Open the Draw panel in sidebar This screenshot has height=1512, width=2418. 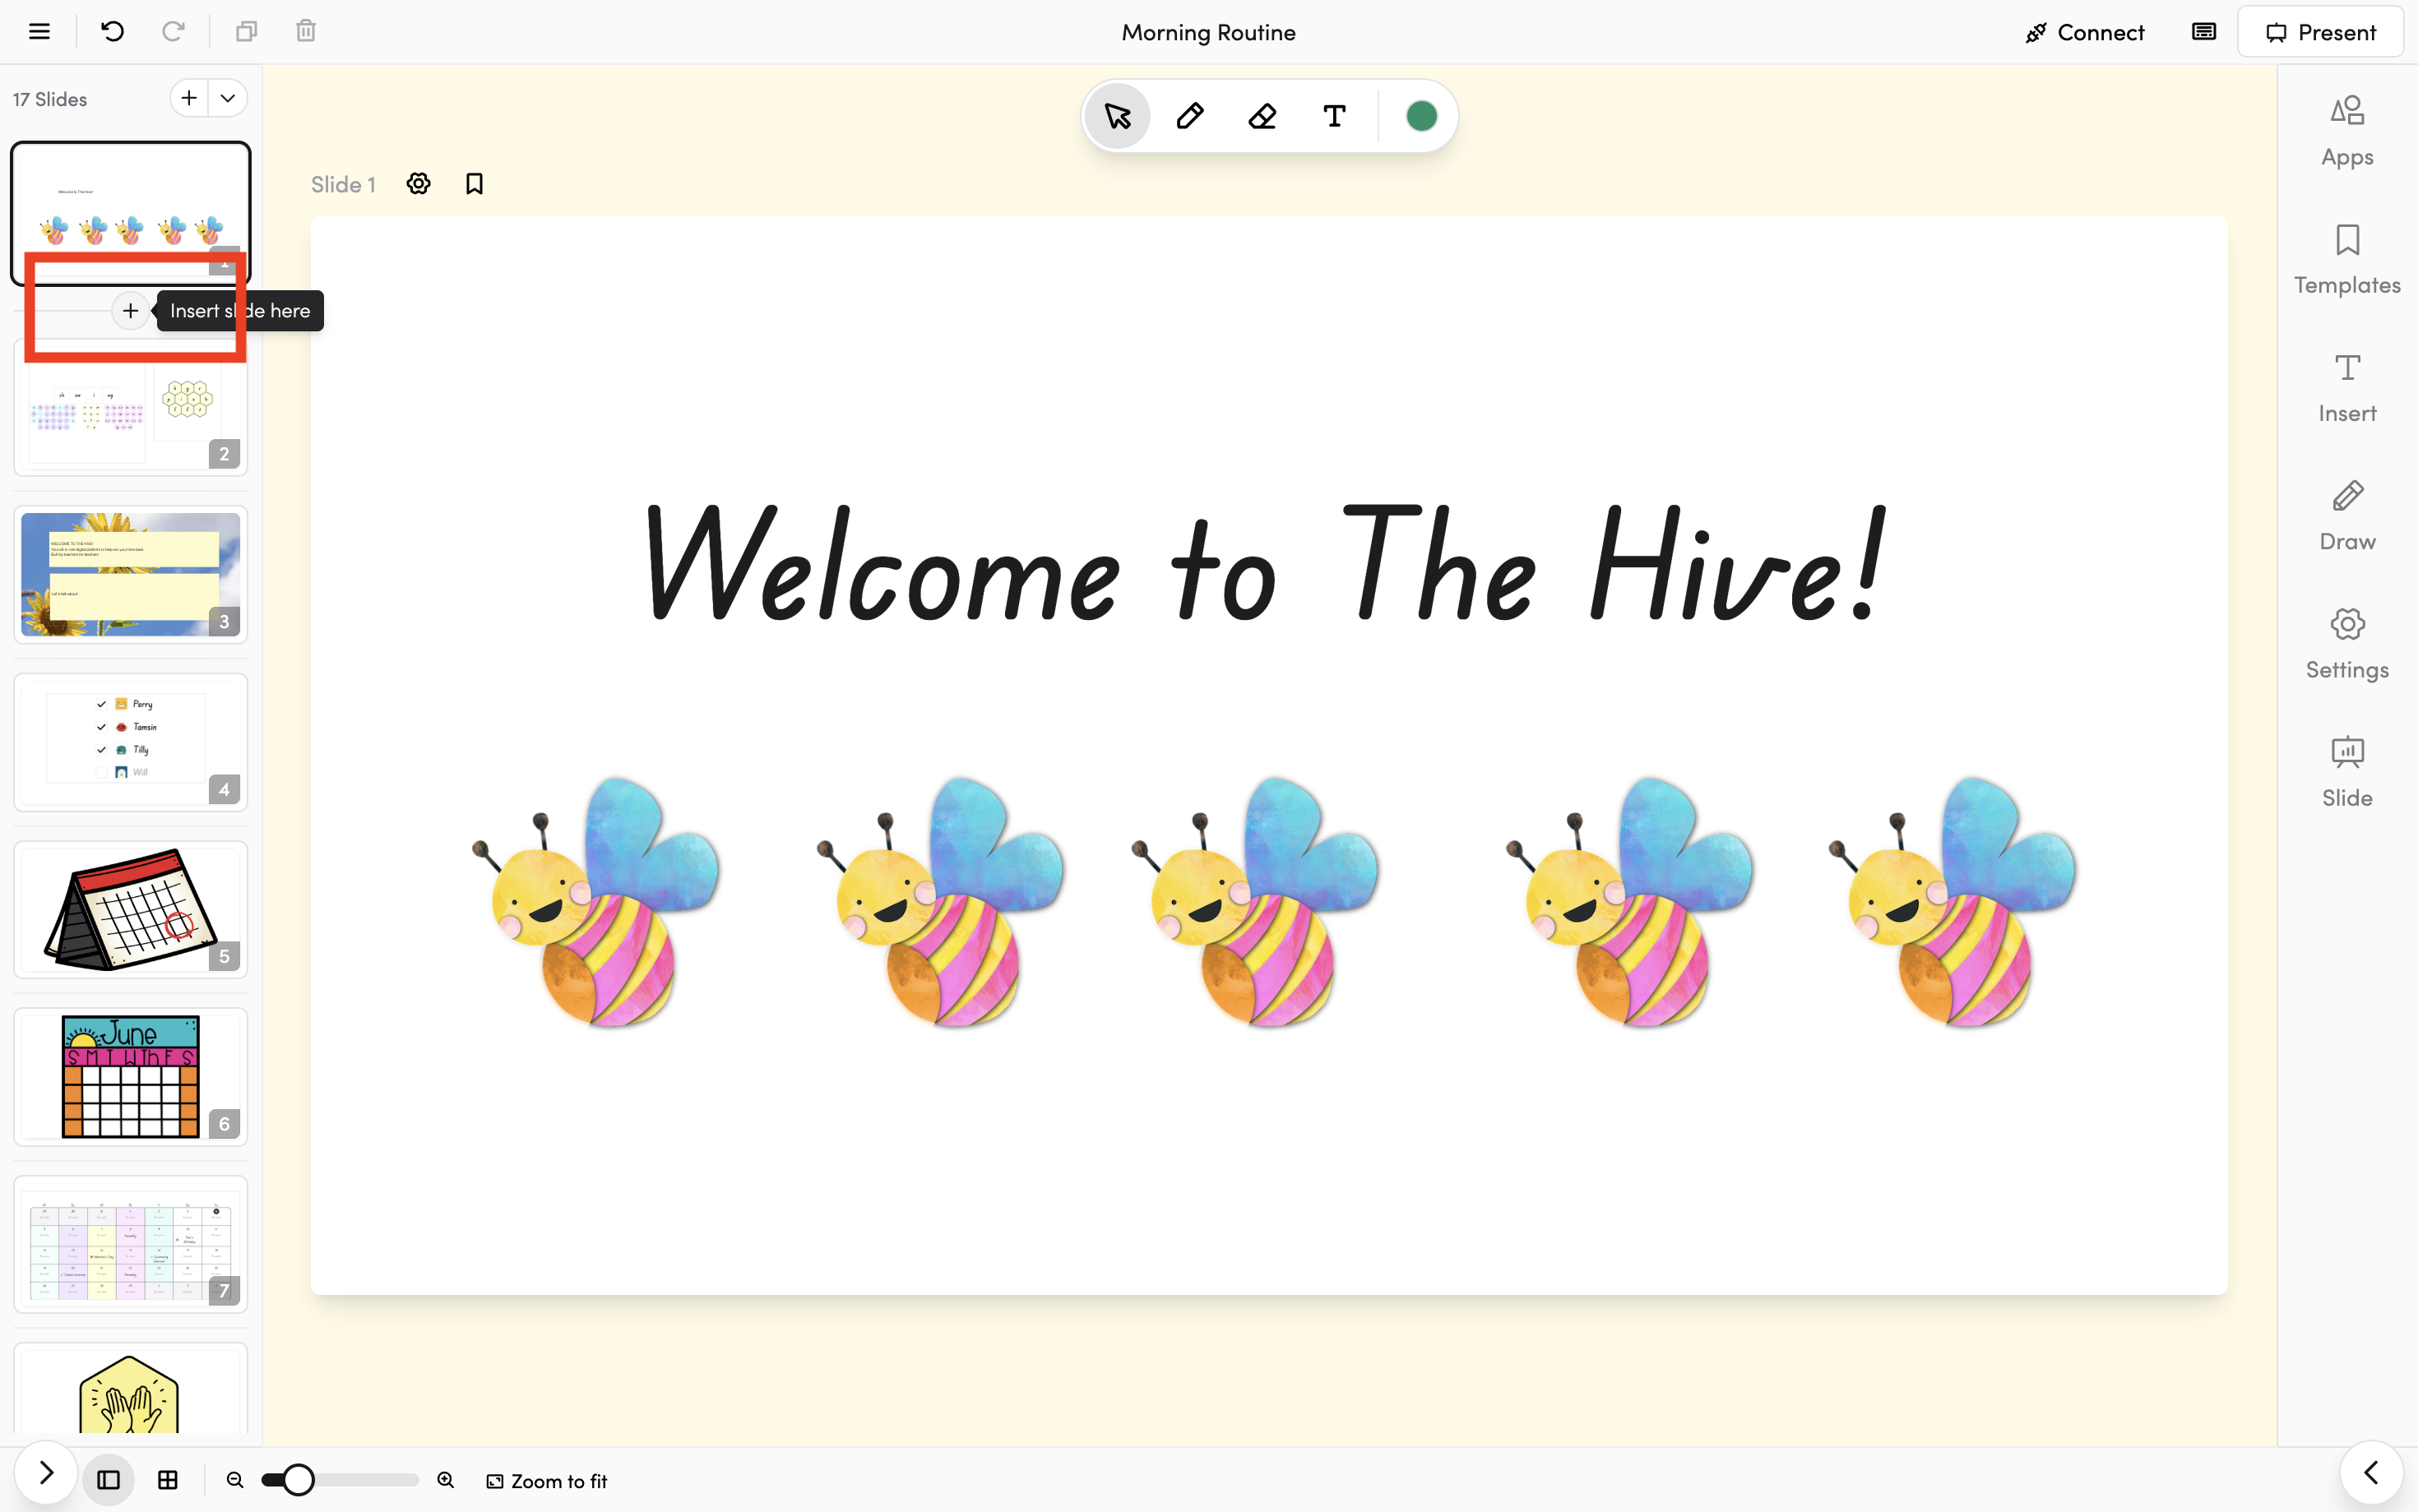(x=2346, y=515)
